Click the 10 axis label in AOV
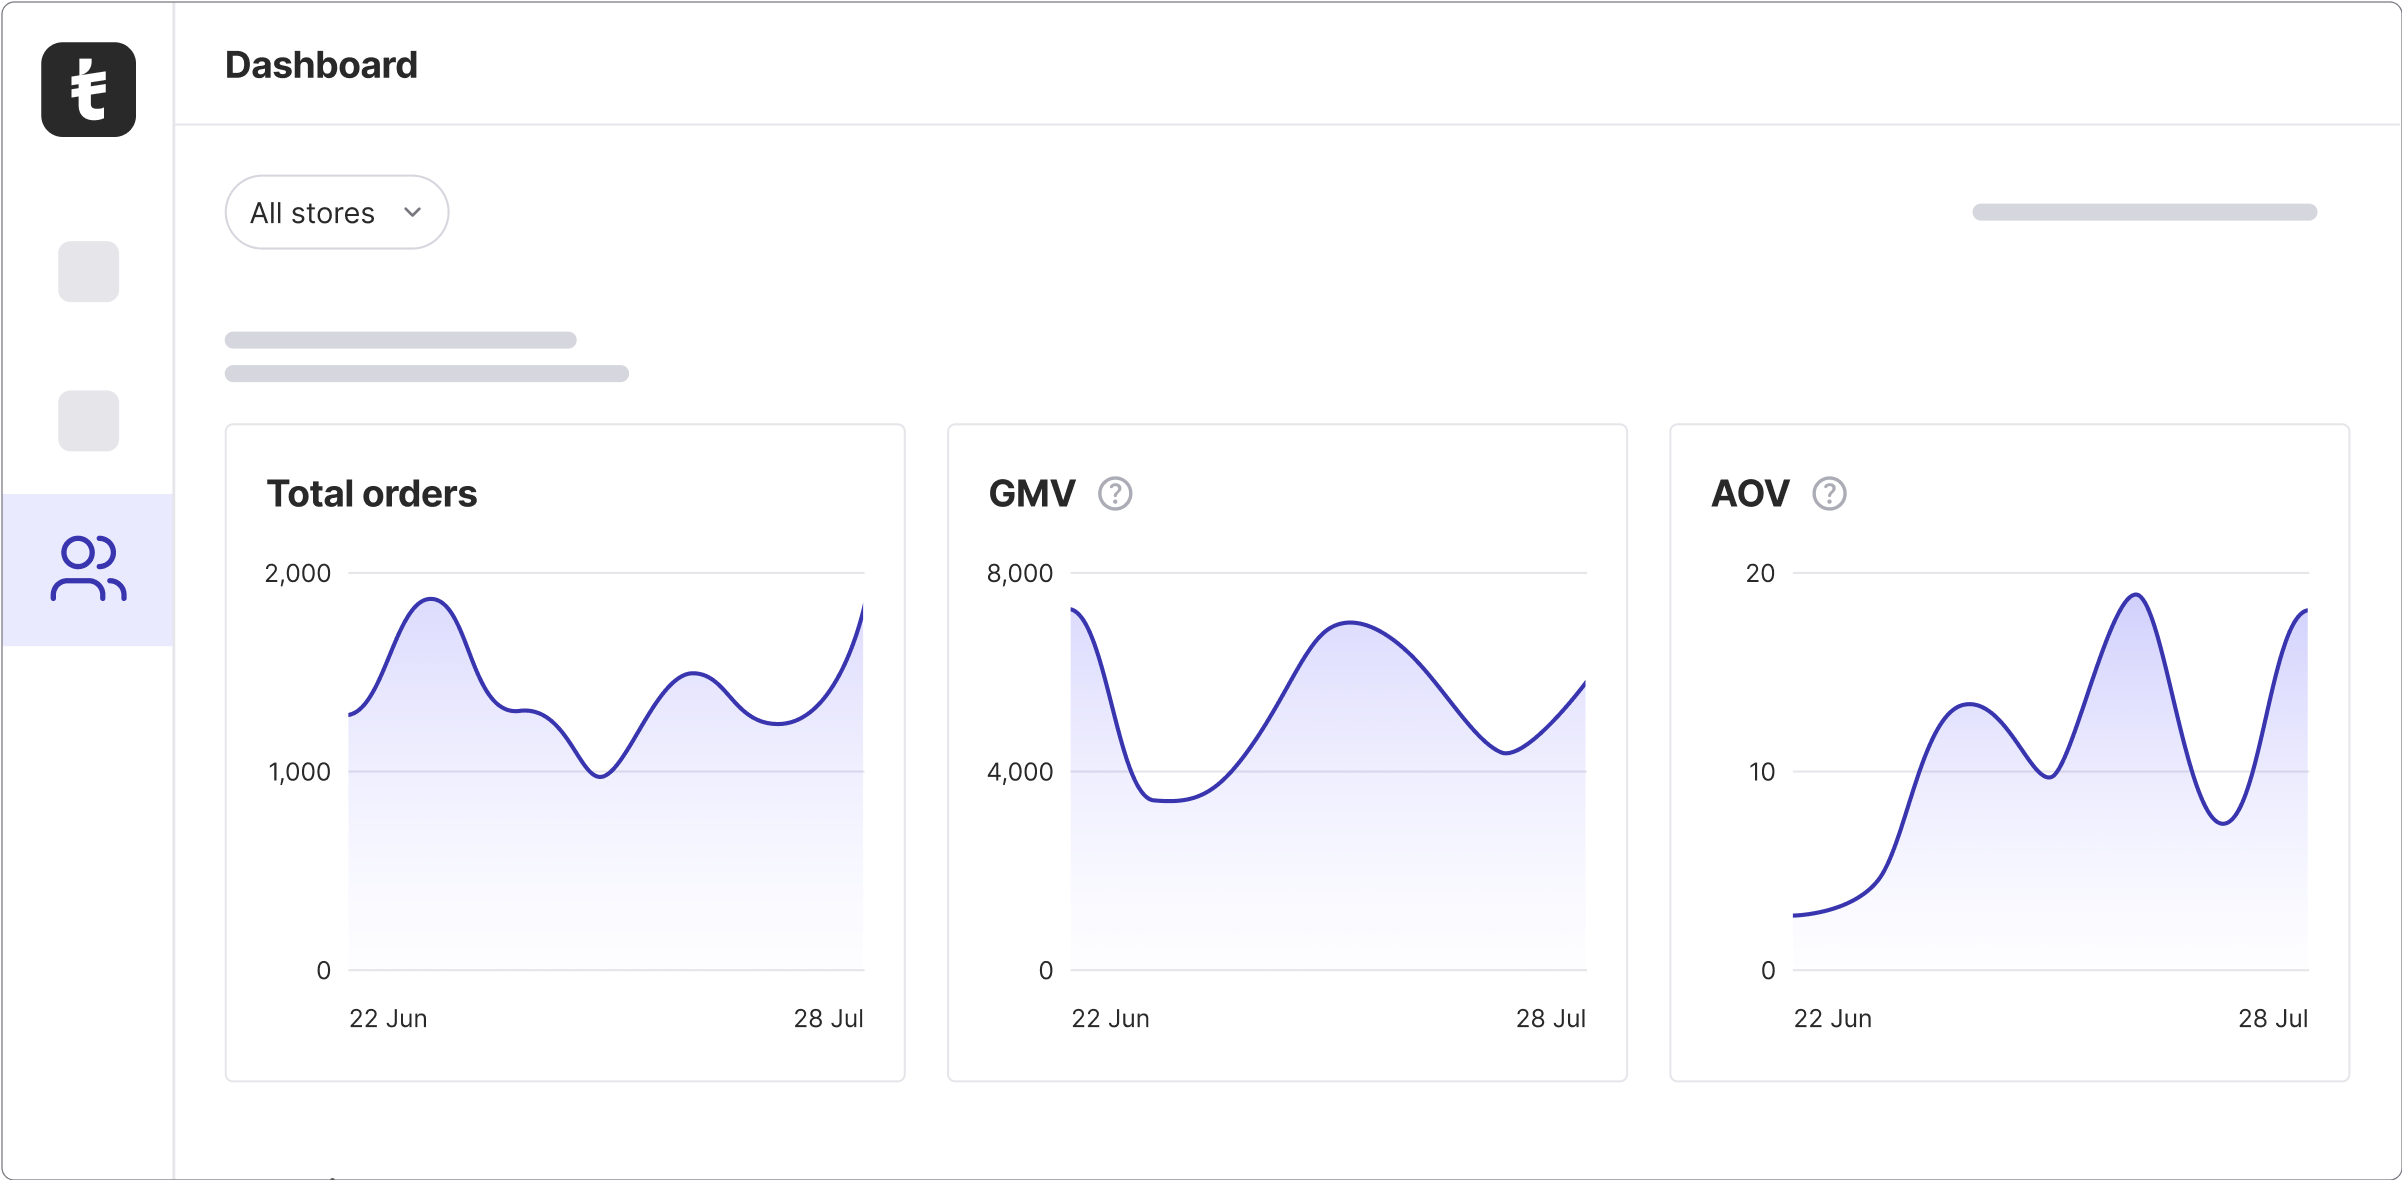2402x1180 pixels. [1762, 772]
